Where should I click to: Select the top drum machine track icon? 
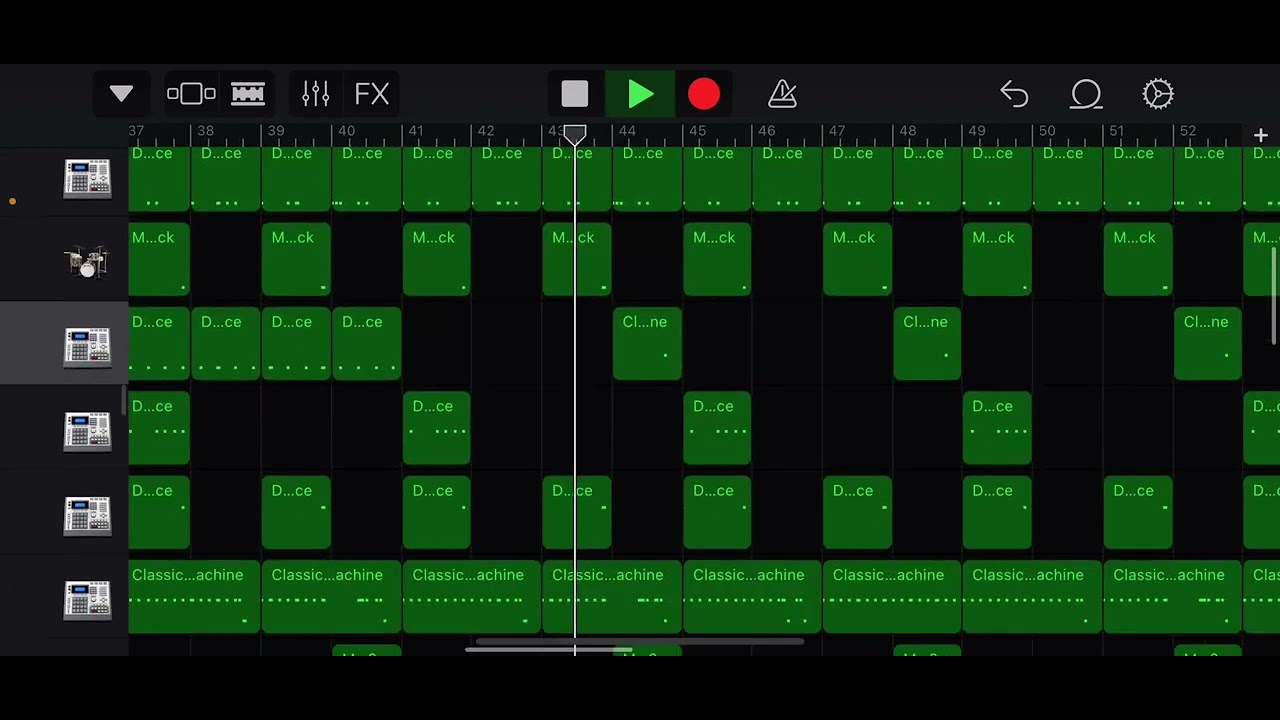(87, 178)
